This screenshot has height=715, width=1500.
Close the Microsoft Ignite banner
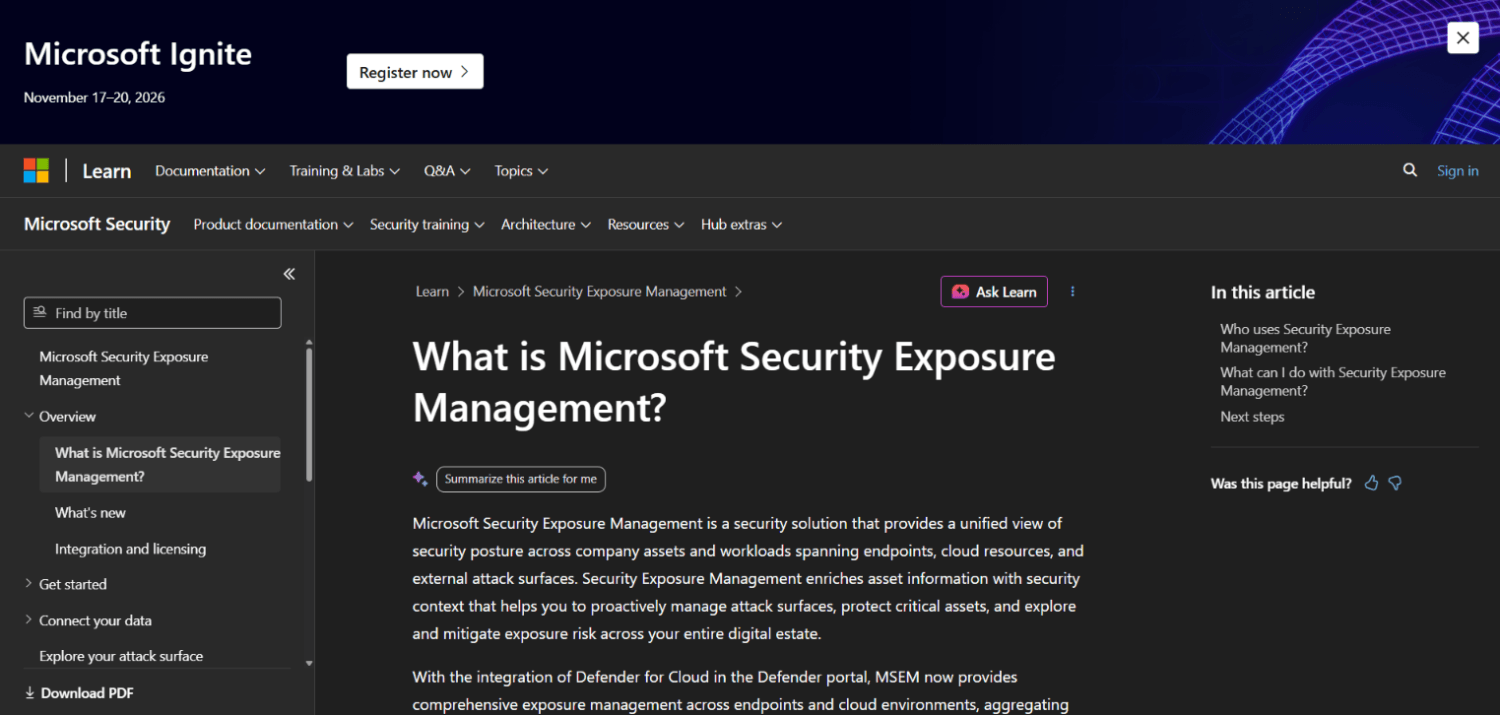1463,38
